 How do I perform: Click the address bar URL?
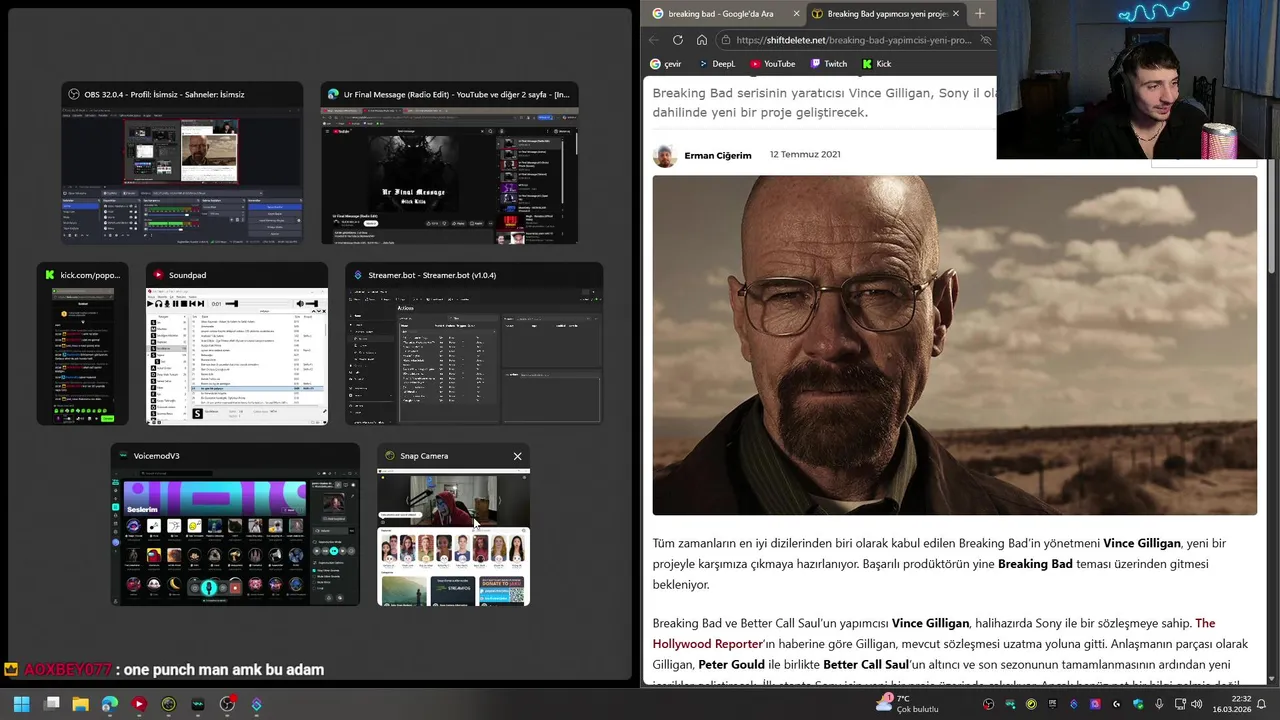(x=853, y=40)
